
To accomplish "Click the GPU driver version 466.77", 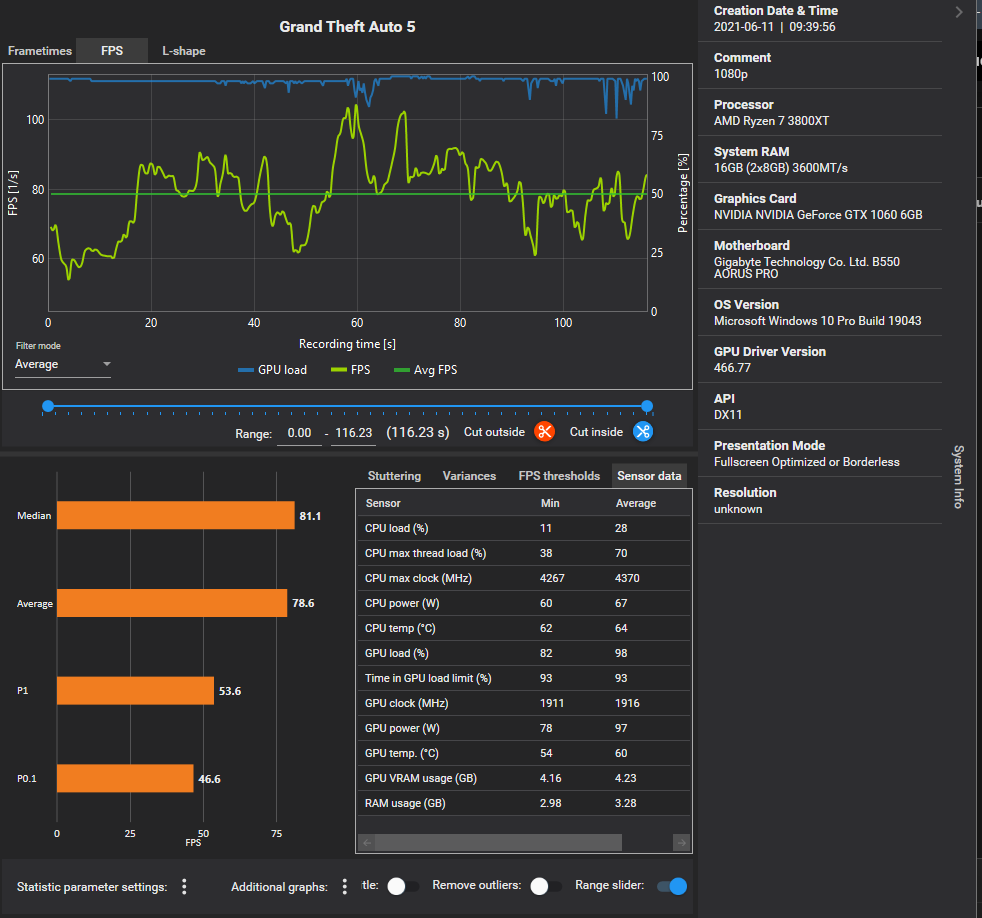I will click(x=732, y=368).
